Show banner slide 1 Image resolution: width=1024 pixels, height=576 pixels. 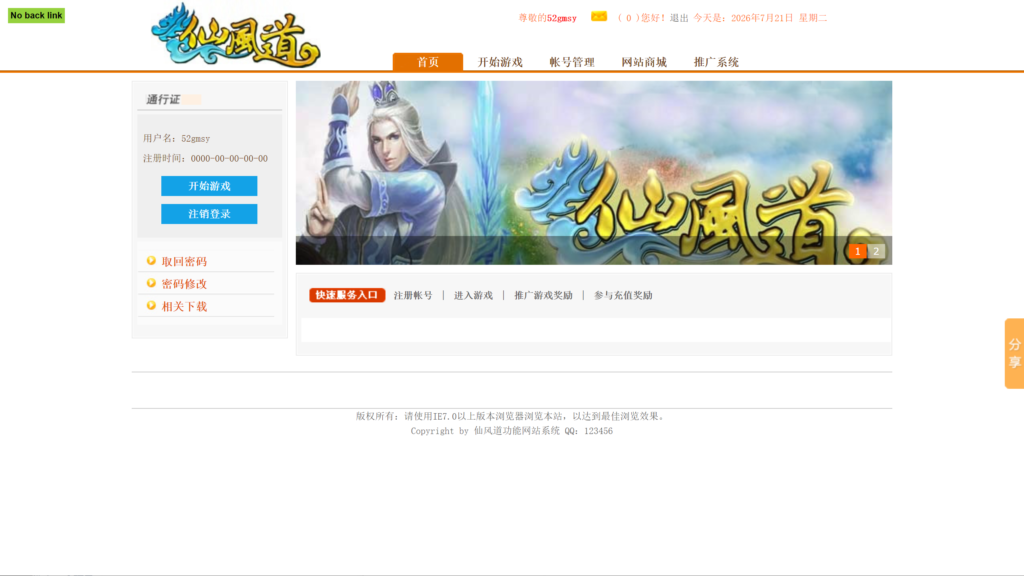857,251
